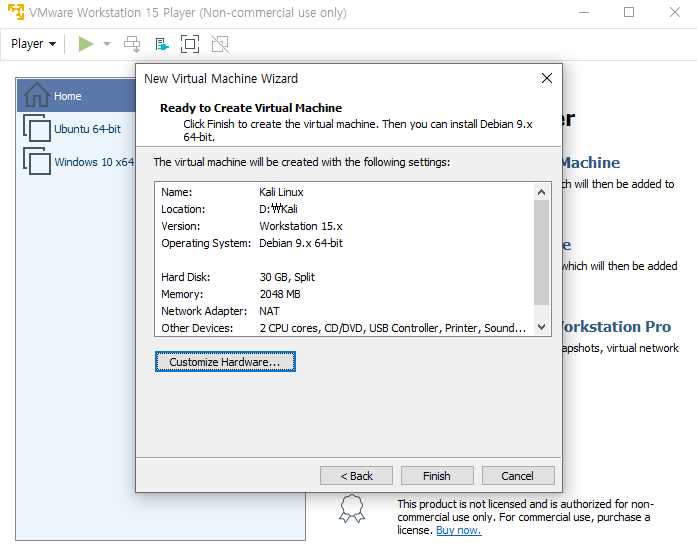Click Debian 9.x 64-bit operating system value
The height and width of the screenshot is (553, 697).
[x=301, y=243]
